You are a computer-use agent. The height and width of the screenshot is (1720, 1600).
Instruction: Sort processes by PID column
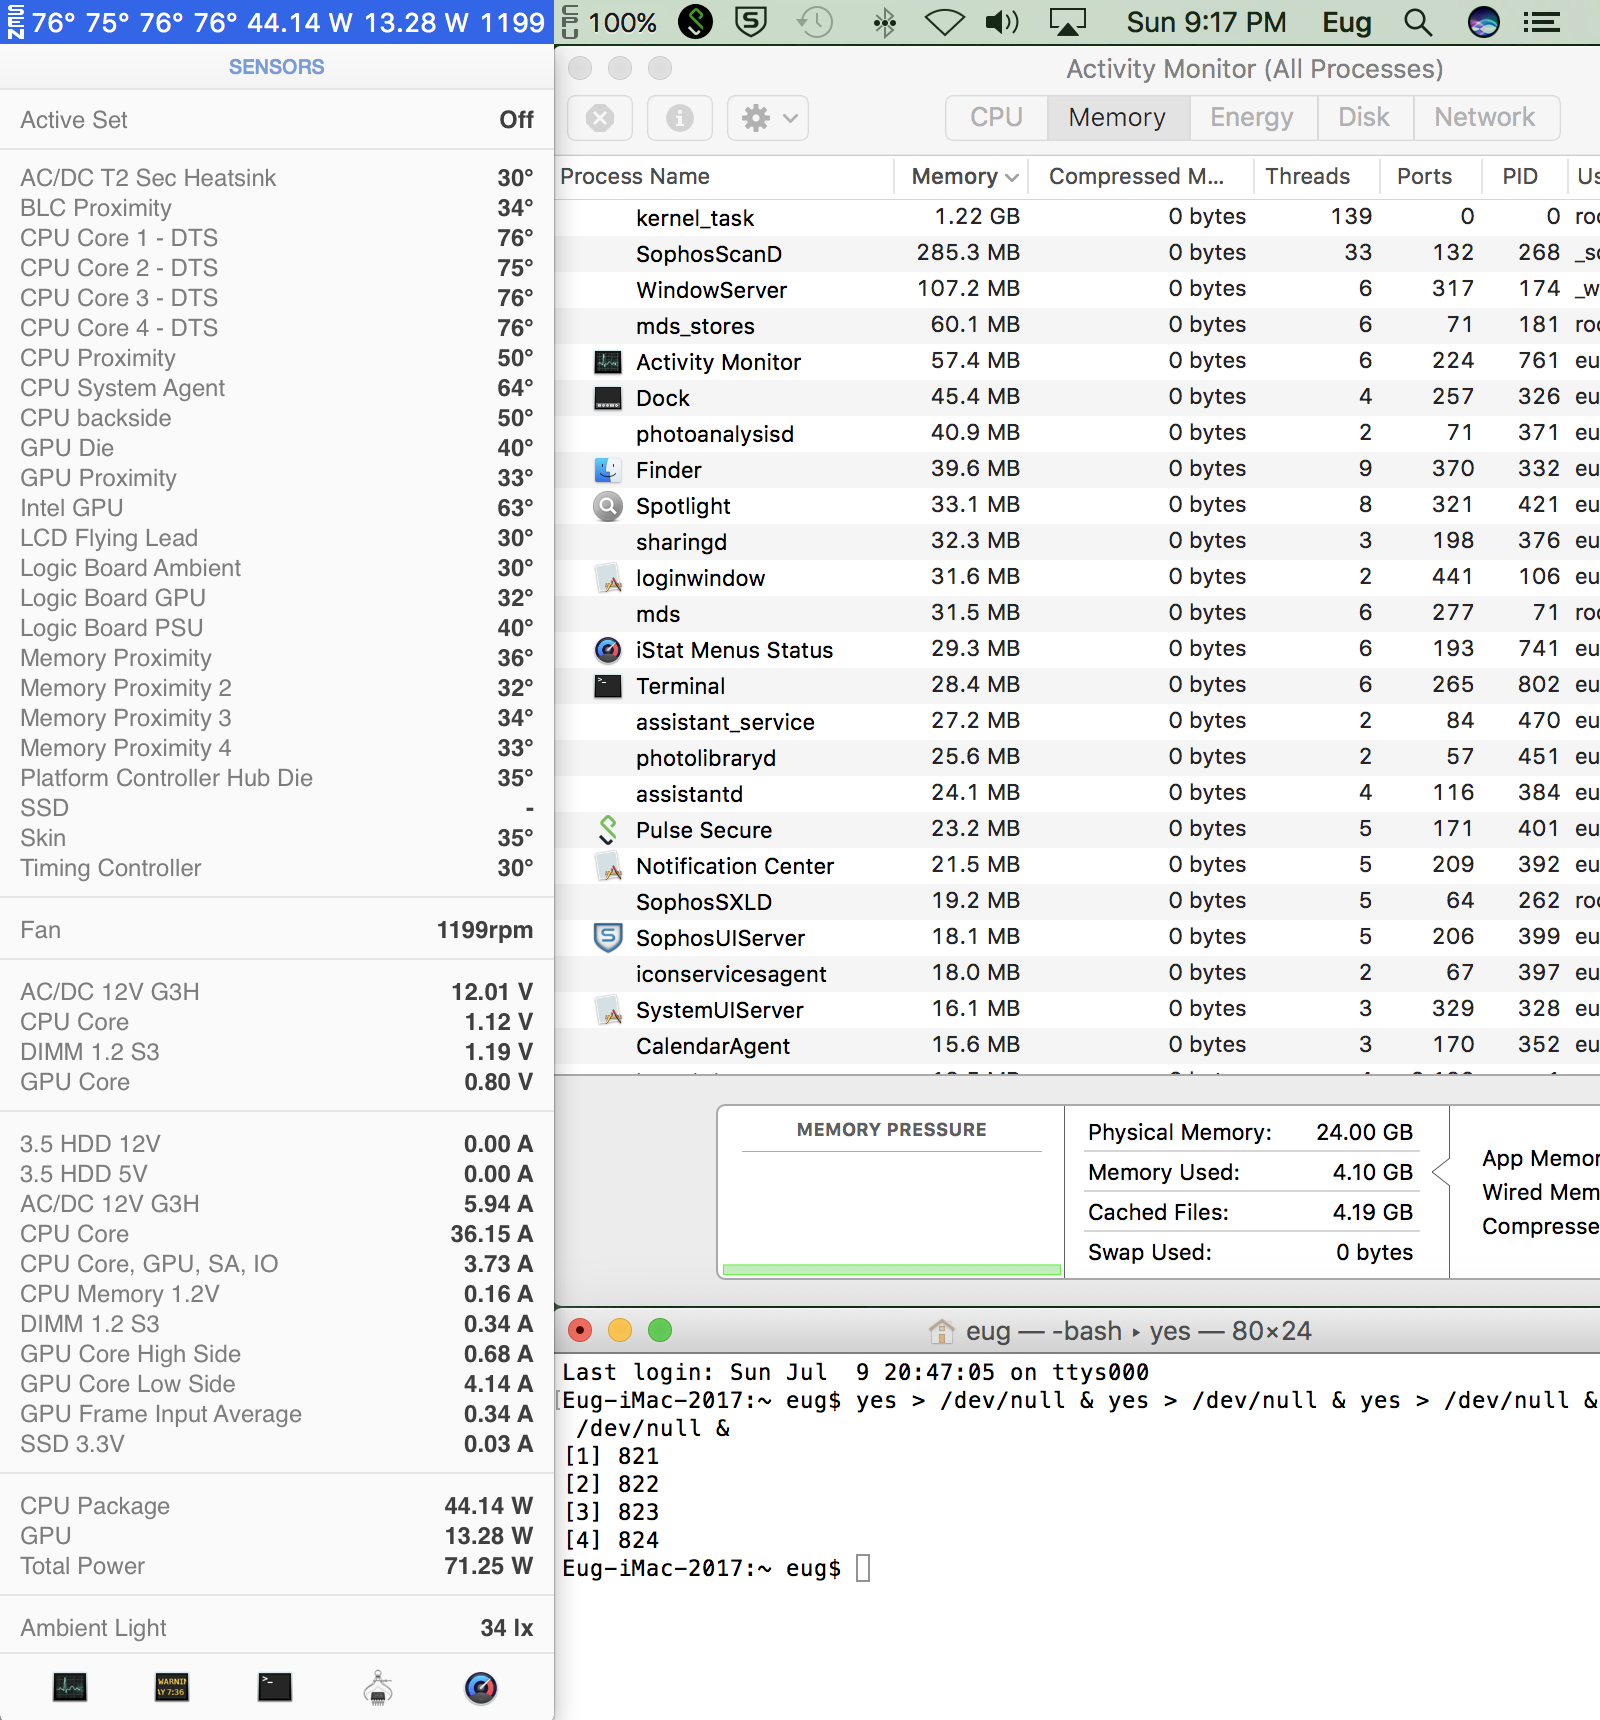pyautogui.click(x=1524, y=177)
